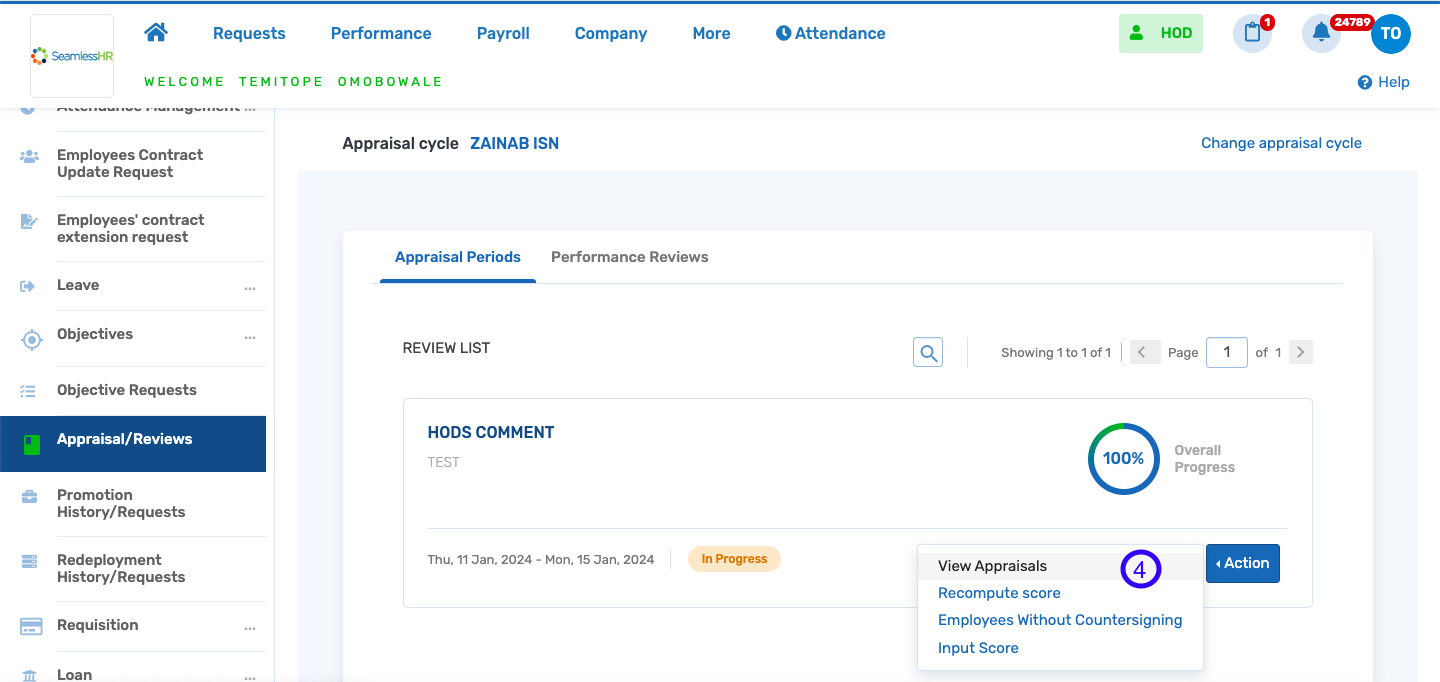Expand the Leave sidebar submenu
1440x682 pixels.
[250, 289]
